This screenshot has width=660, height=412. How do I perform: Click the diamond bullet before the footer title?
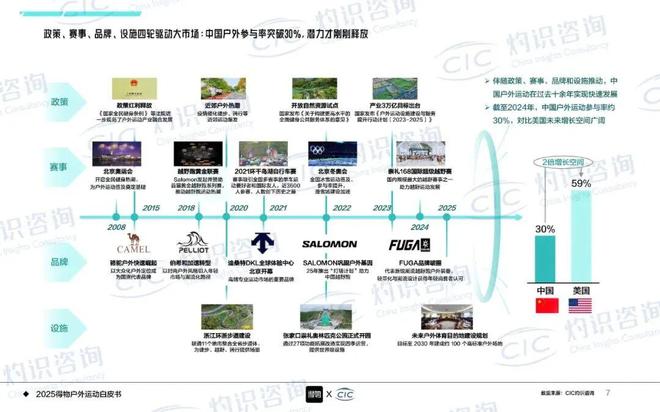[26, 394]
